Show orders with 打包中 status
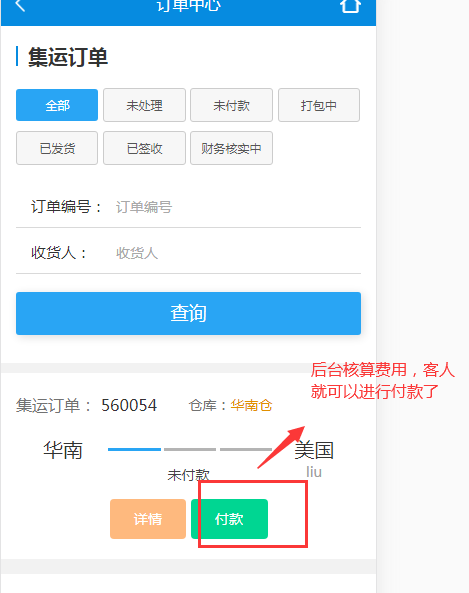Screen dimensions: 469x593 click(319, 105)
